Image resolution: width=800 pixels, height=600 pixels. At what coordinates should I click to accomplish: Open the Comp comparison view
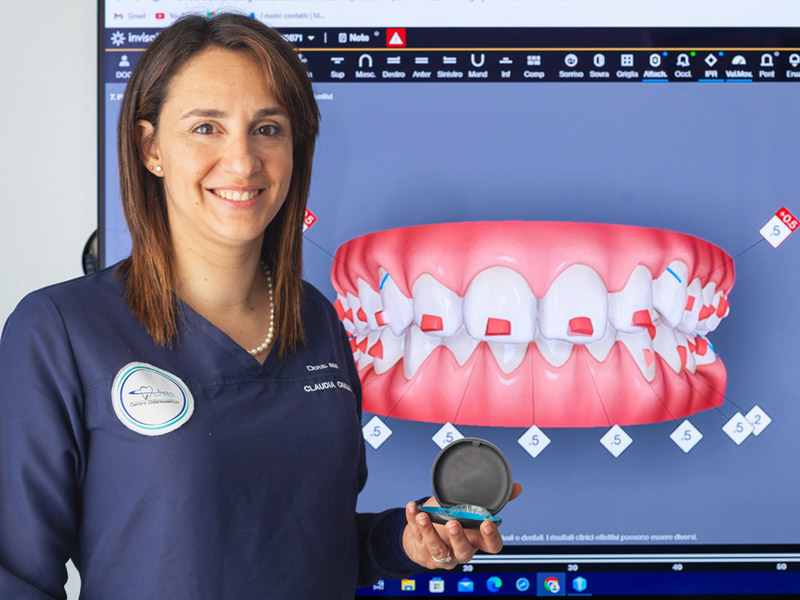pos(534,66)
